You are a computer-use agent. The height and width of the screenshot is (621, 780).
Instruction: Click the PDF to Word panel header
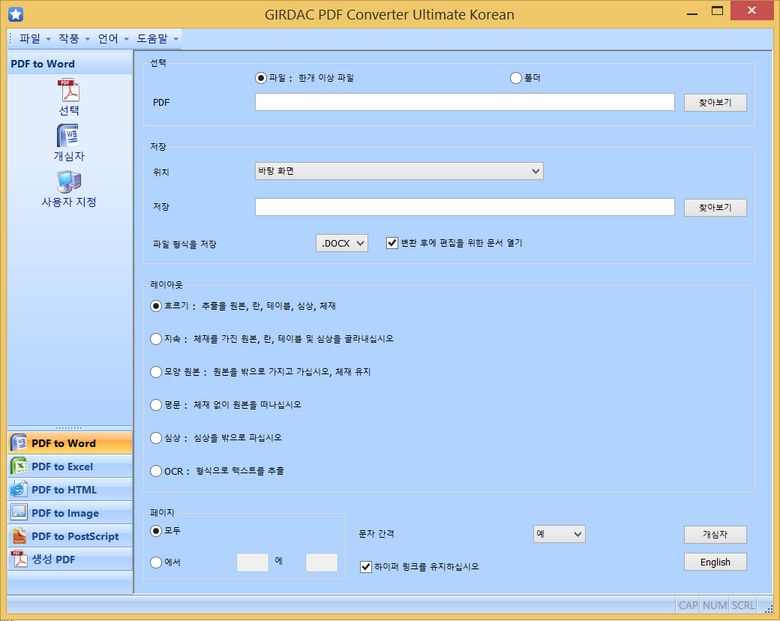(70, 64)
